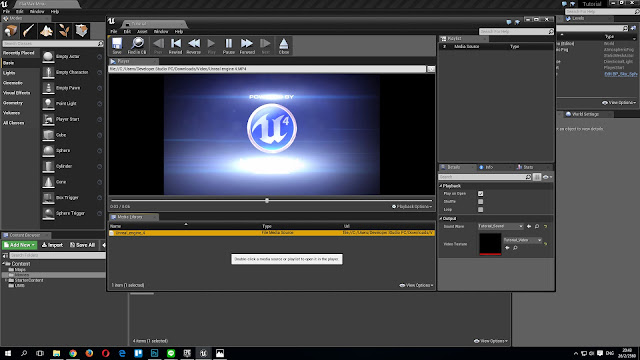Select the Paint mode brush icon
This screenshot has width=640, height=360.
tap(29, 31)
